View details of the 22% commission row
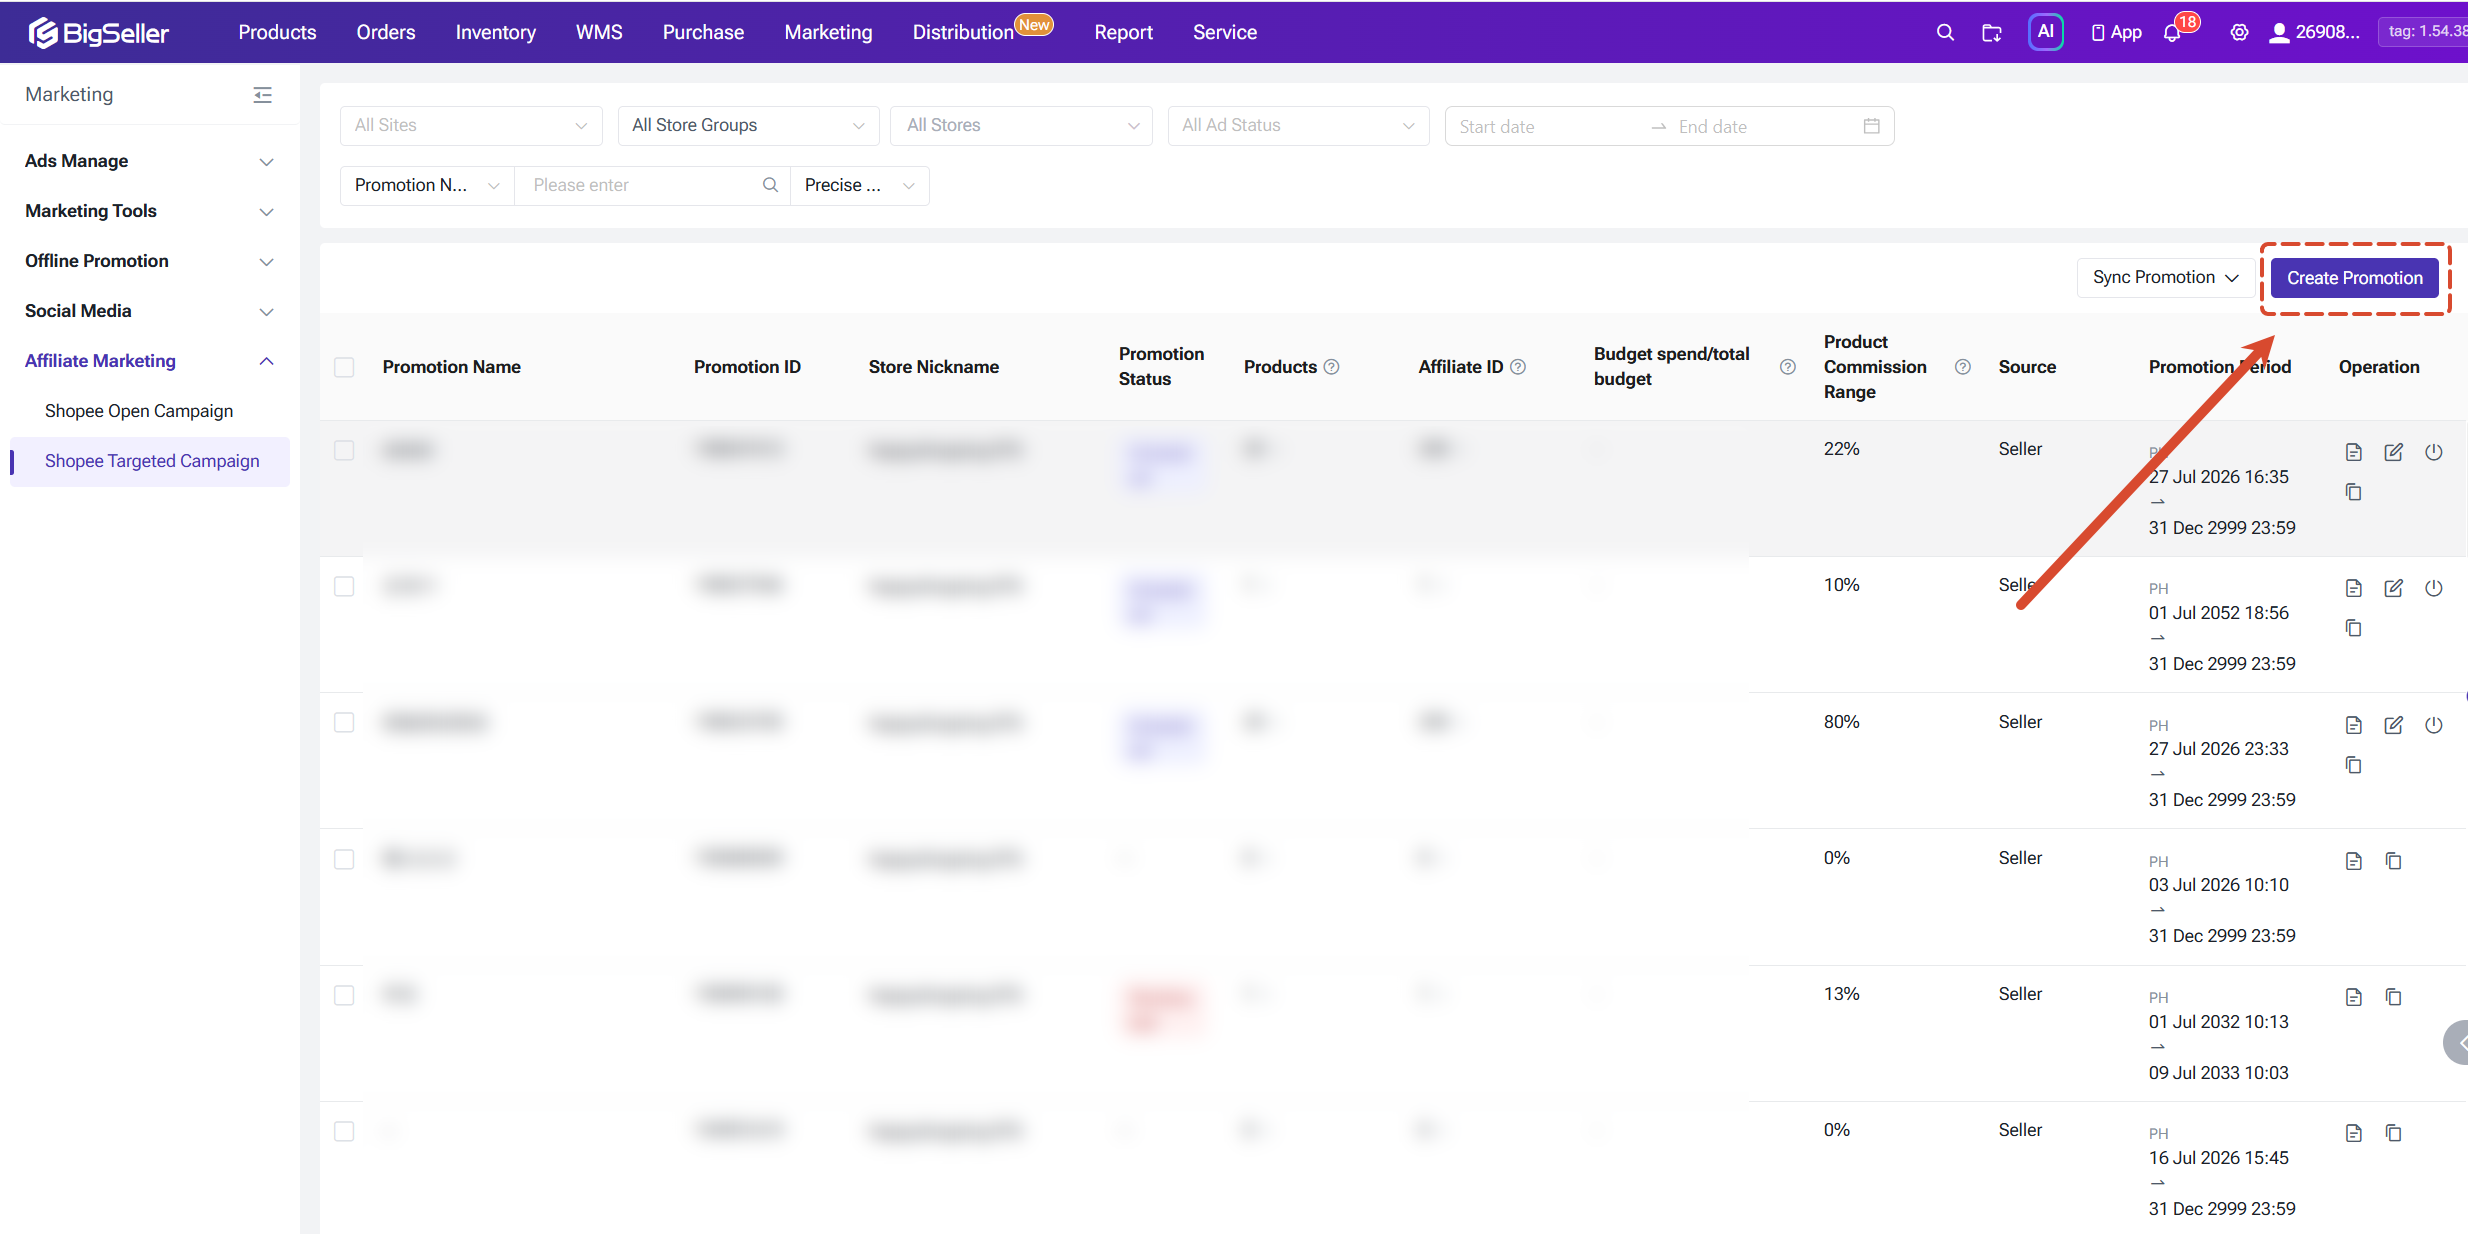The image size is (2468, 1234). [x=2353, y=452]
